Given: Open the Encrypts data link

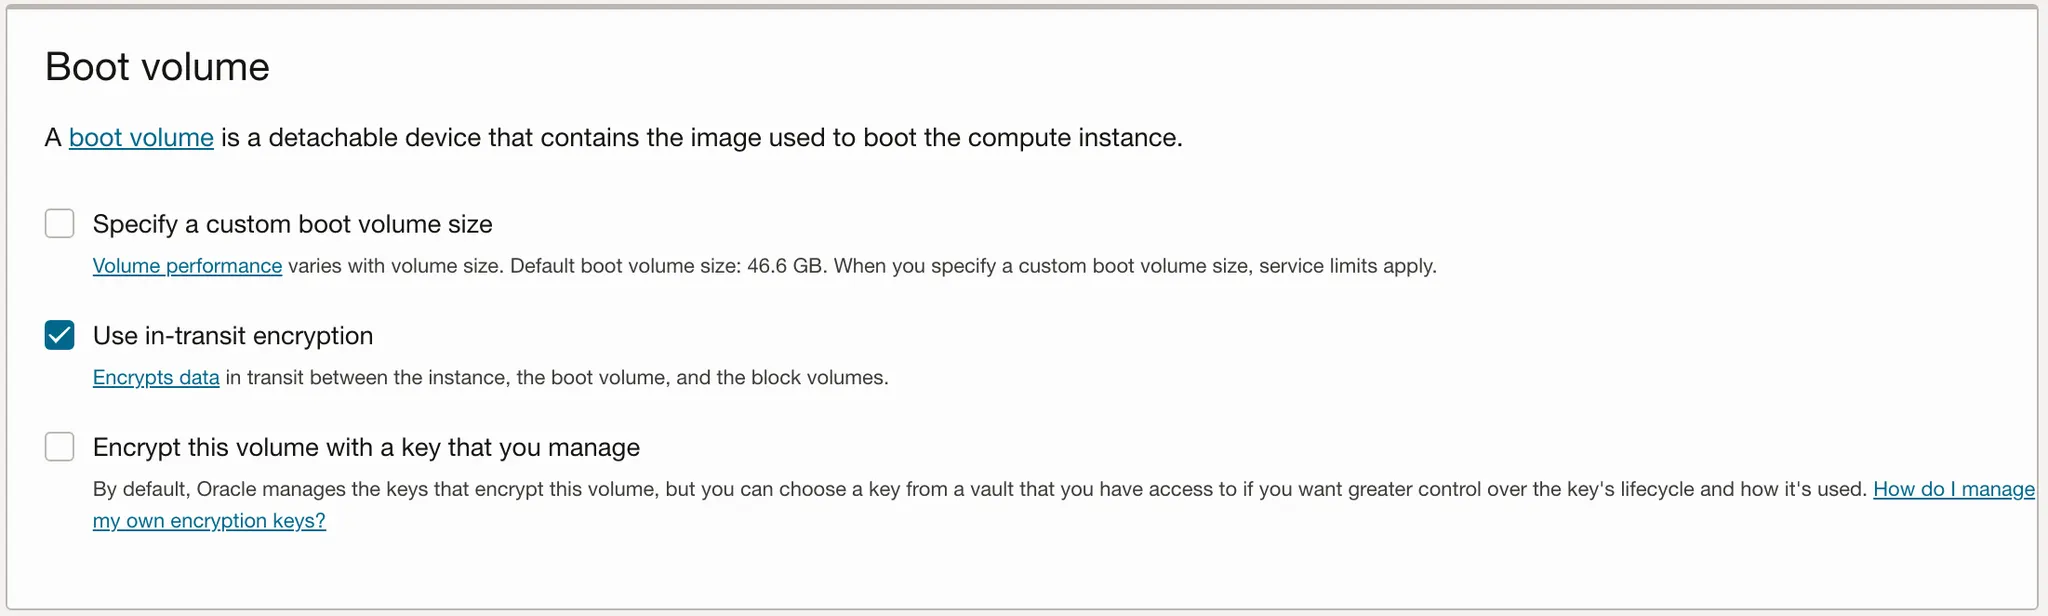Looking at the screenshot, I should click(156, 378).
